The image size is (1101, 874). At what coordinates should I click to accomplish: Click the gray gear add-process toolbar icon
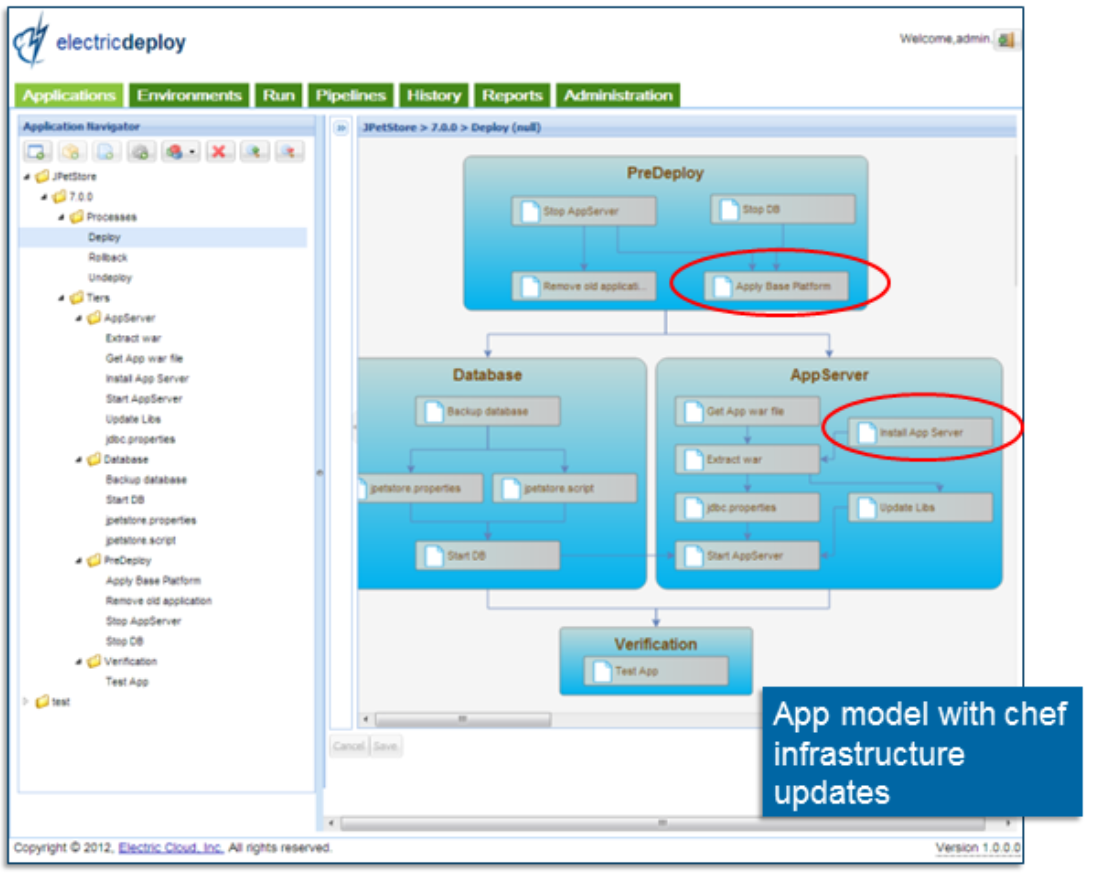(x=141, y=151)
